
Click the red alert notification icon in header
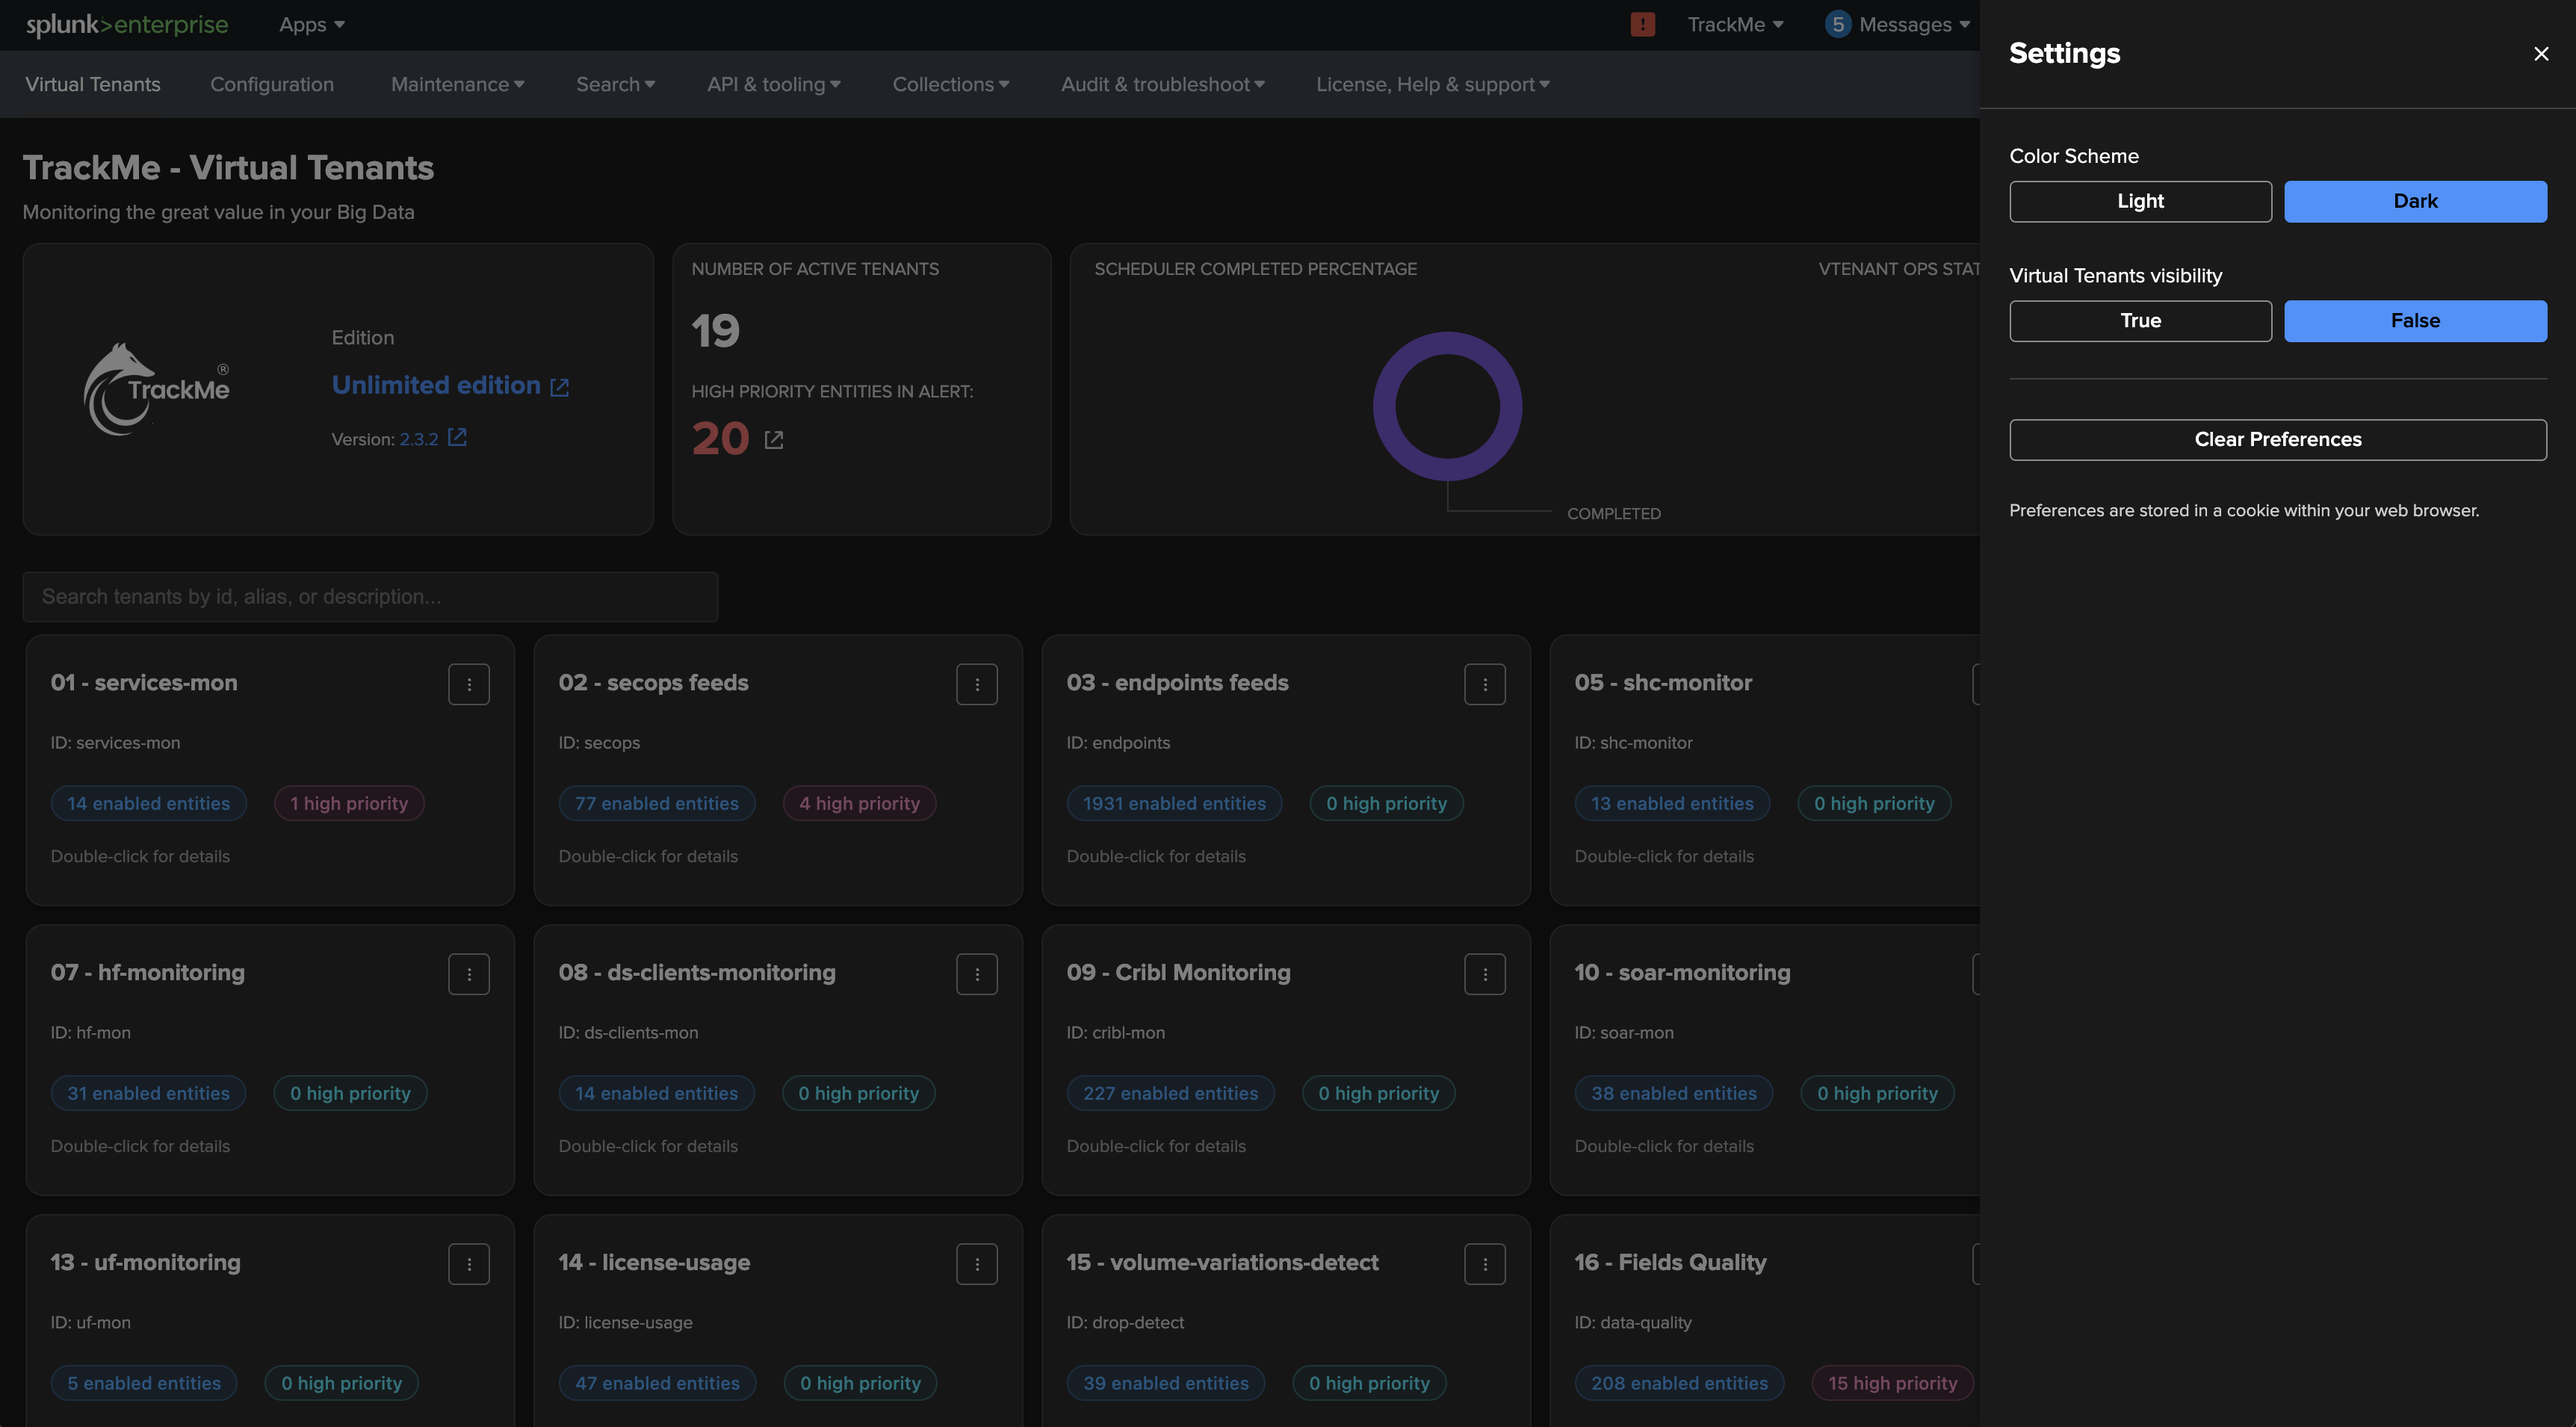[x=1642, y=25]
